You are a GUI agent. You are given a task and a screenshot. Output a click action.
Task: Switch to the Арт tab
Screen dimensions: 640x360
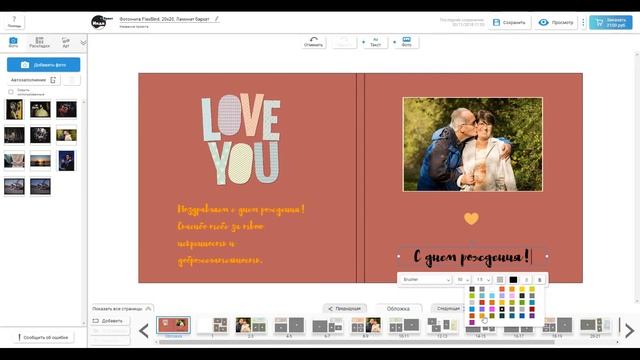[66, 42]
